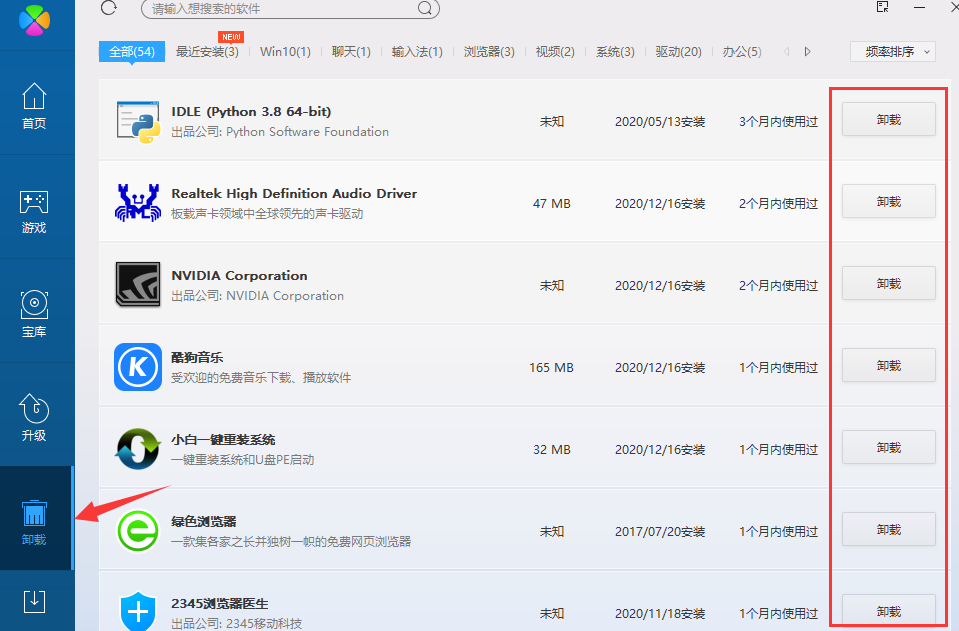Click the 165 MB size value
The image size is (959, 631).
552,367
